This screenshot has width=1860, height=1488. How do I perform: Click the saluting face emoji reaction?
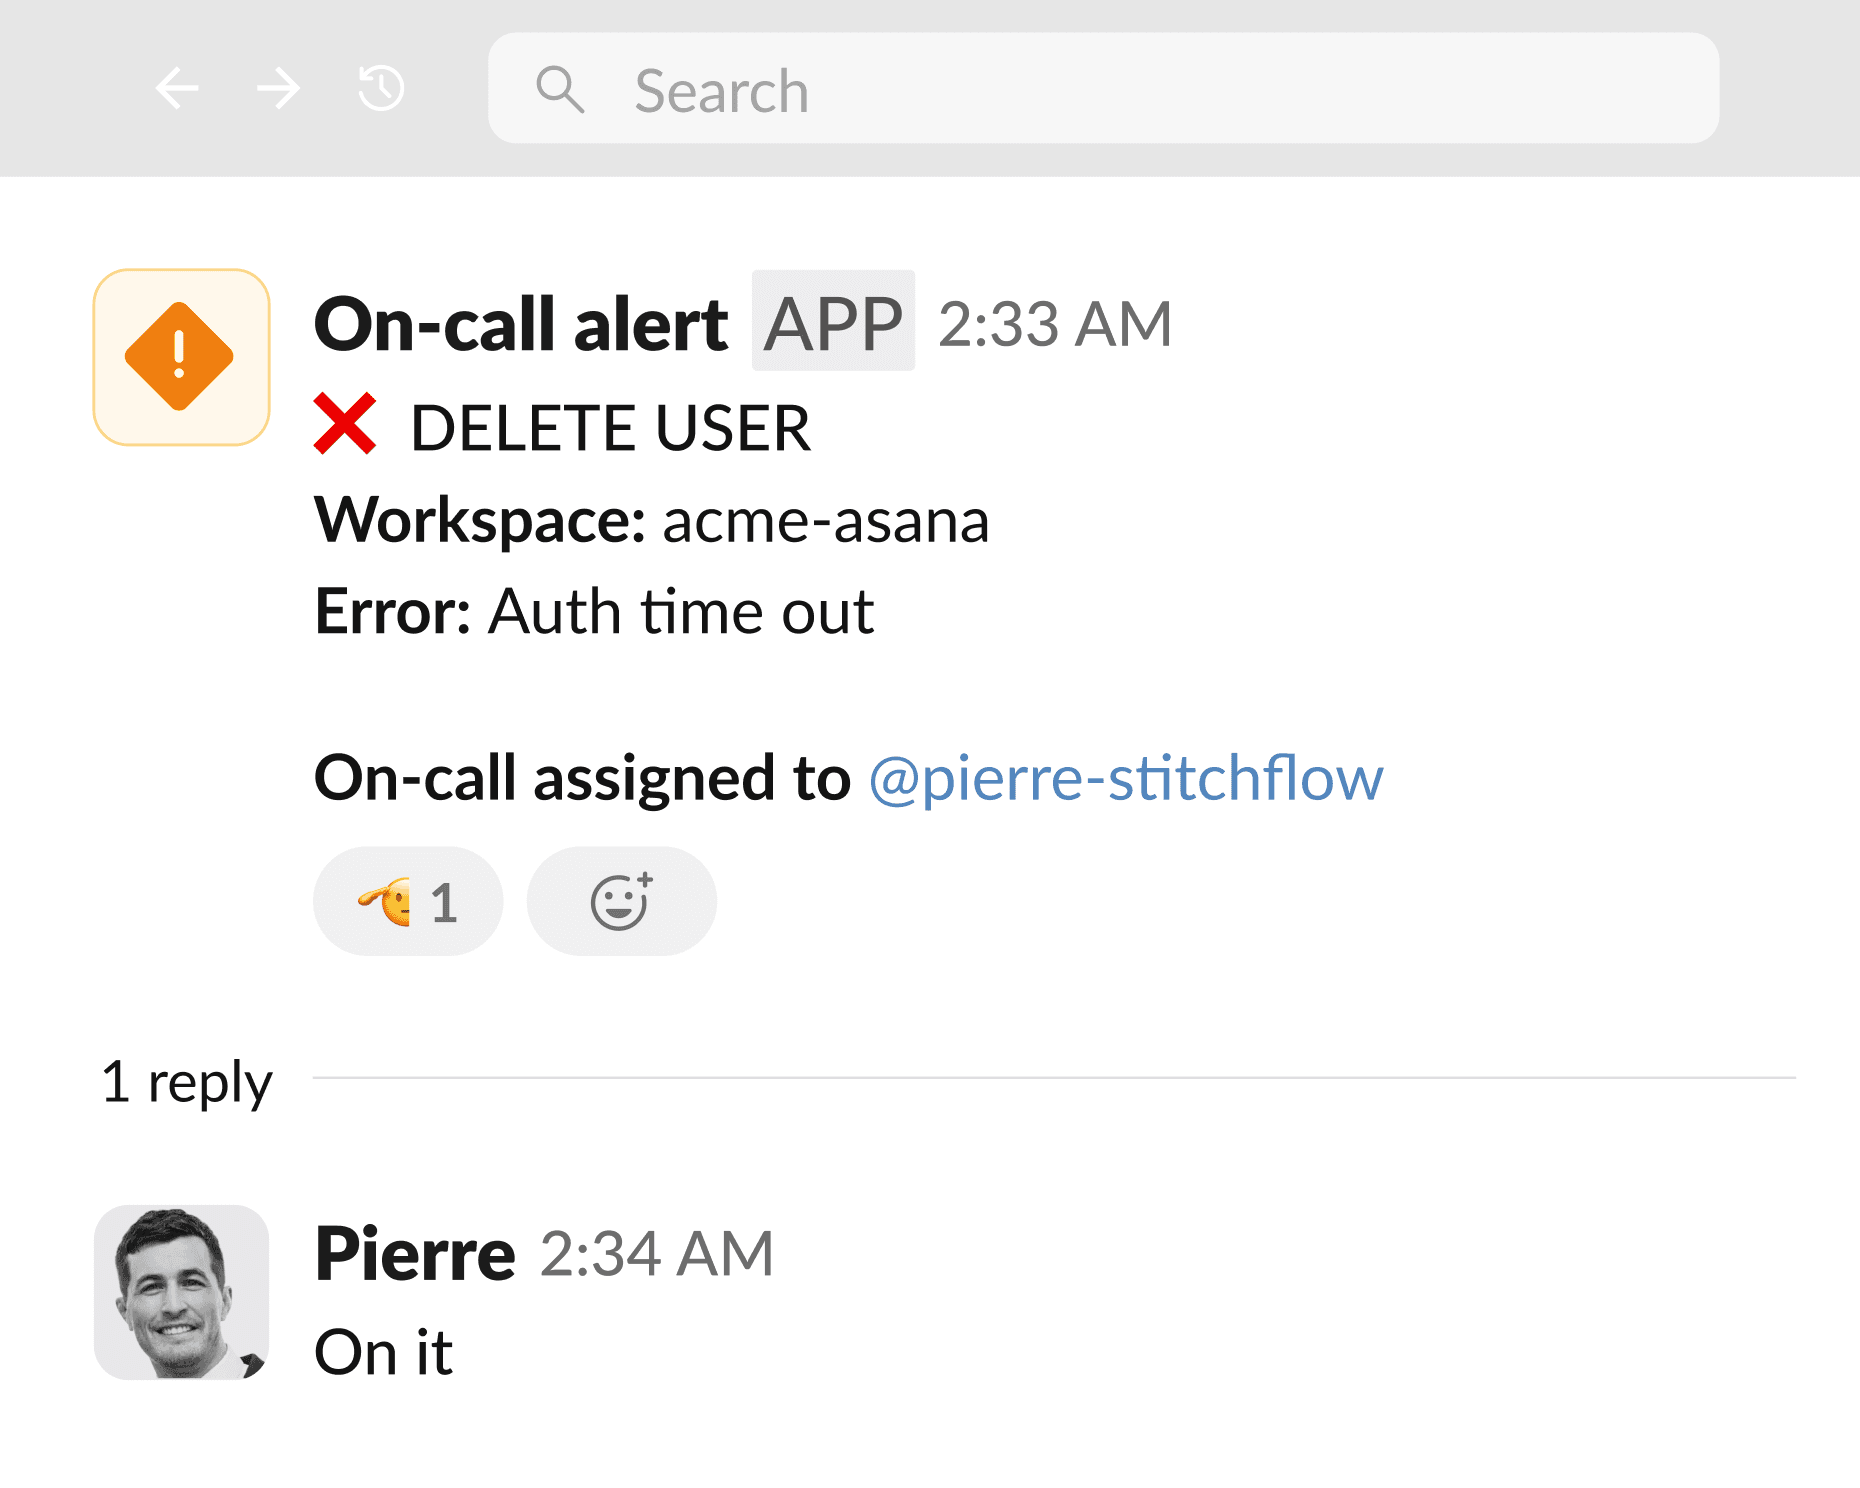389,899
